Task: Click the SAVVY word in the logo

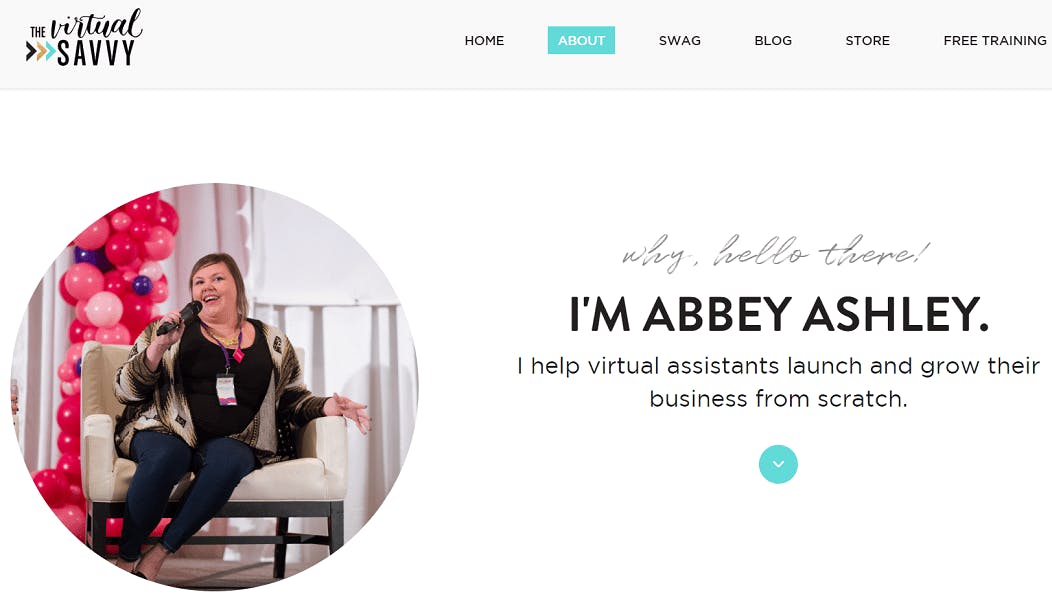Action: [96, 52]
